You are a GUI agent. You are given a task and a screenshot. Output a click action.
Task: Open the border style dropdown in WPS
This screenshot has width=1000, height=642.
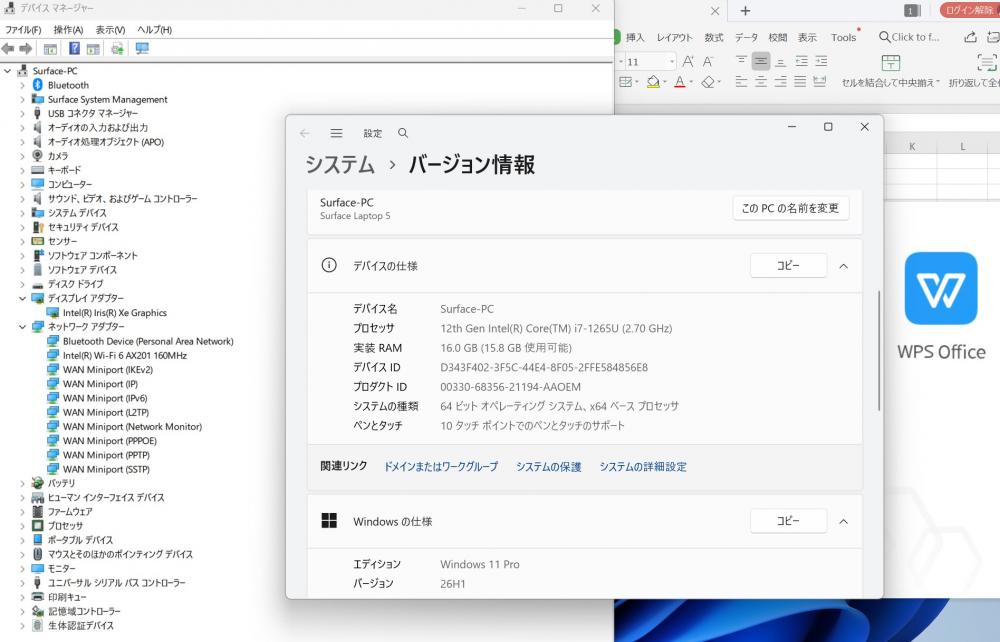637,82
